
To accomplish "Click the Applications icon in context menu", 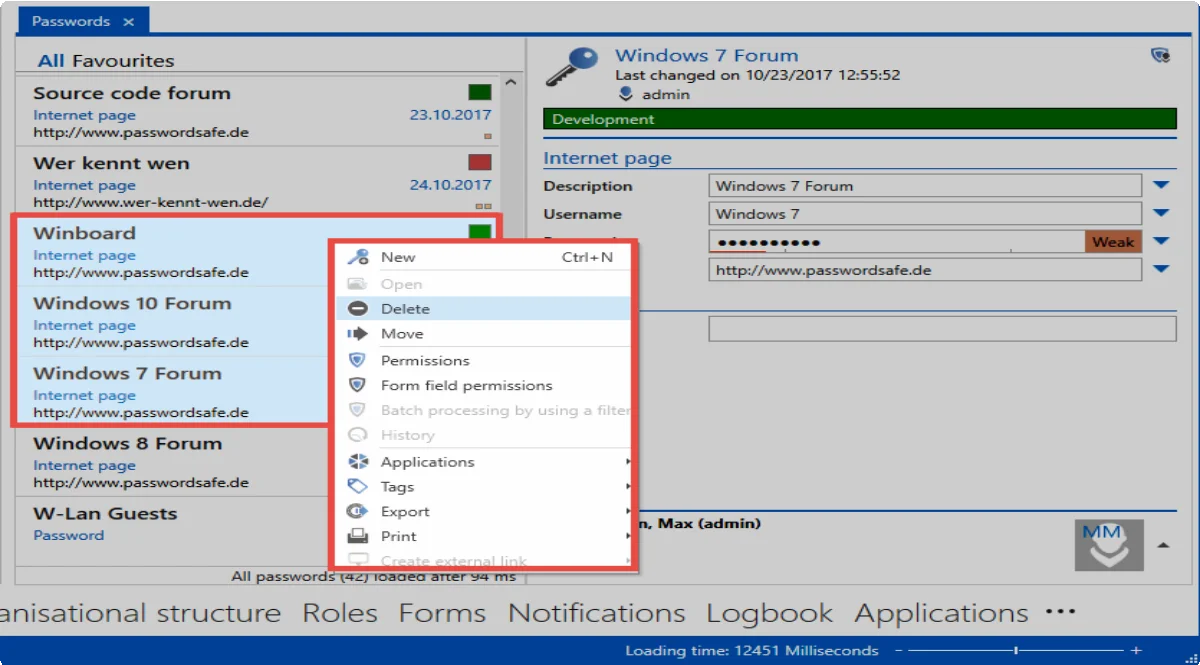I will (x=358, y=462).
